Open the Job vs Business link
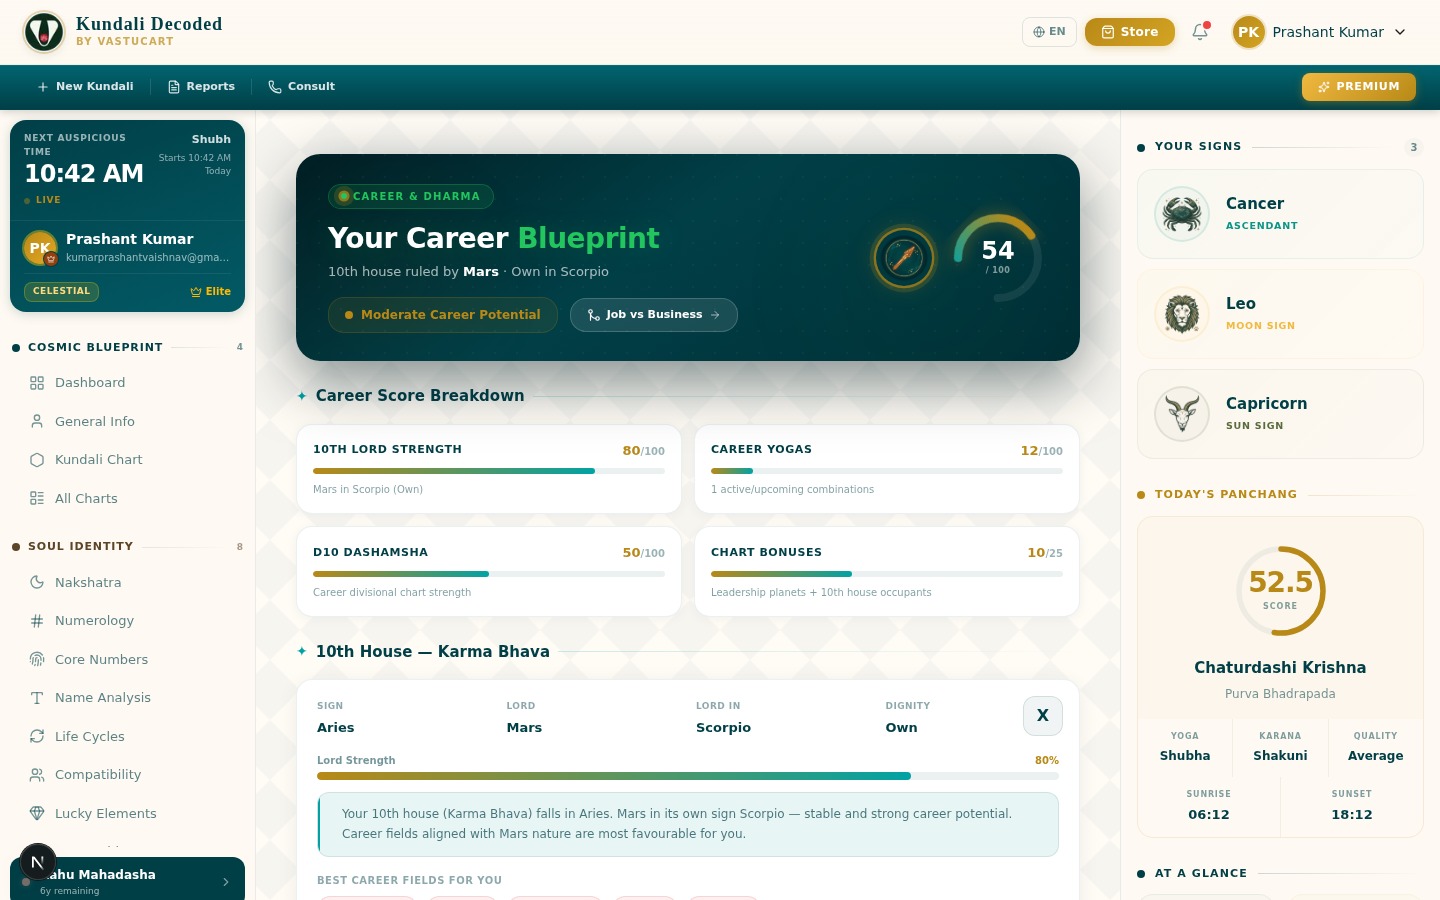This screenshot has width=1440, height=900. click(x=653, y=315)
